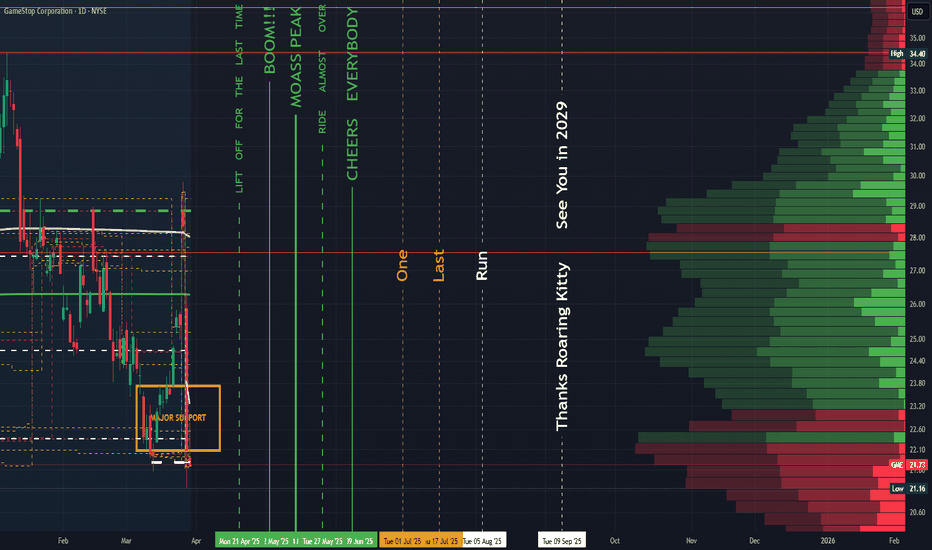The height and width of the screenshot is (550, 932).
Task: Click the 25.00 price axis value
Action: click(x=917, y=339)
